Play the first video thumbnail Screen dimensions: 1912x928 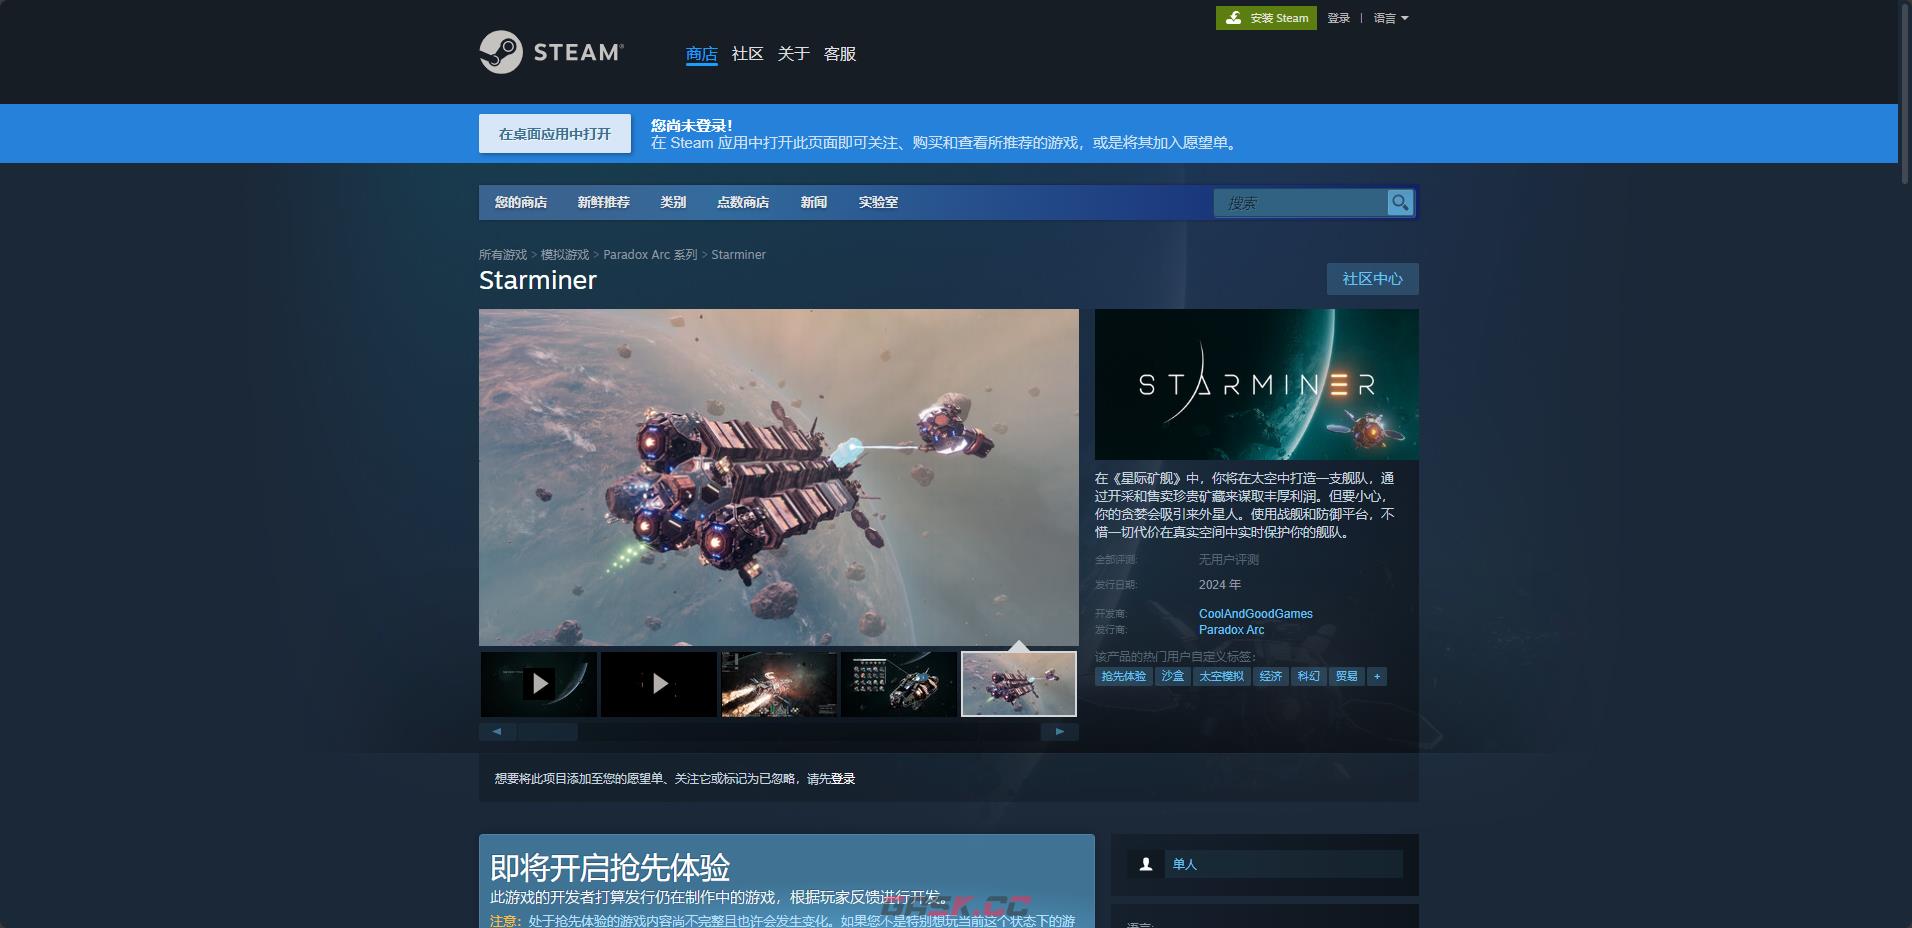point(539,684)
